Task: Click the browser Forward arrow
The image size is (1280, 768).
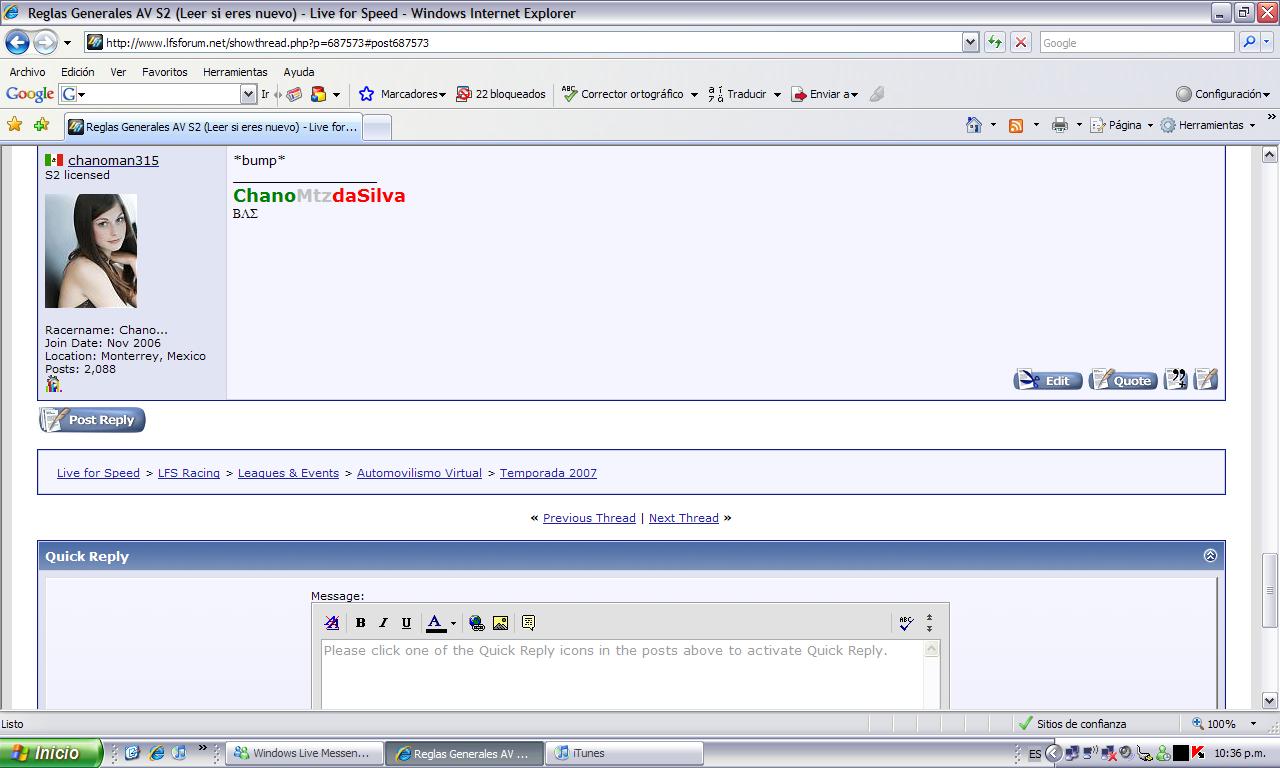Action: [45, 43]
